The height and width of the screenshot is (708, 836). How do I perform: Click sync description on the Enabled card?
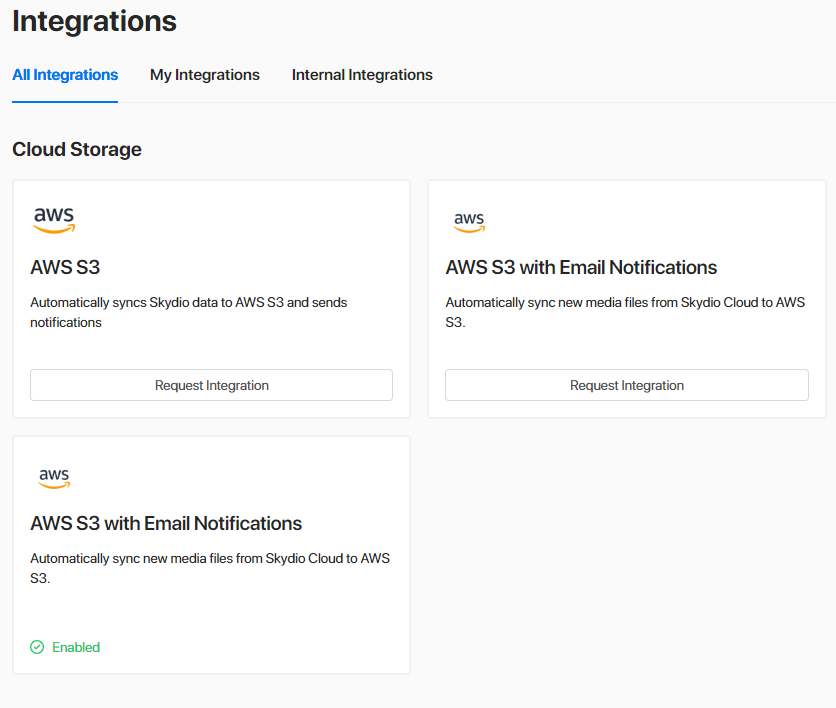210,568
